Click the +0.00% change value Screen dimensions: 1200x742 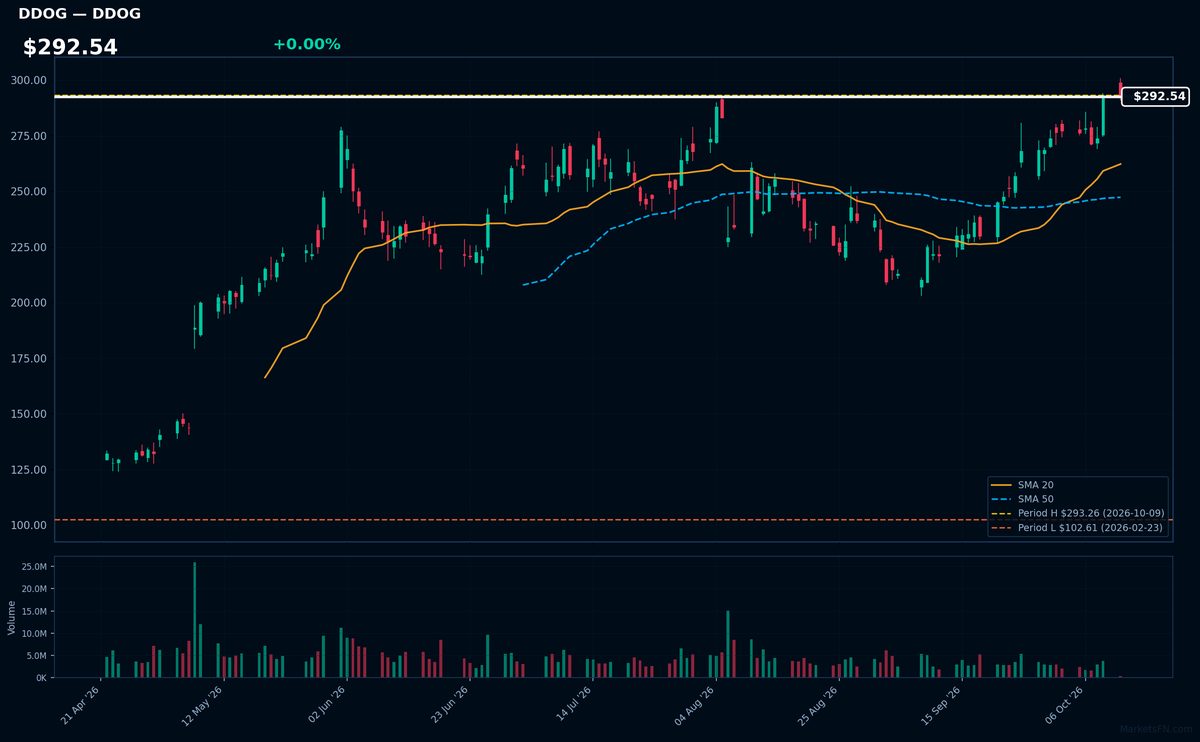306,44
